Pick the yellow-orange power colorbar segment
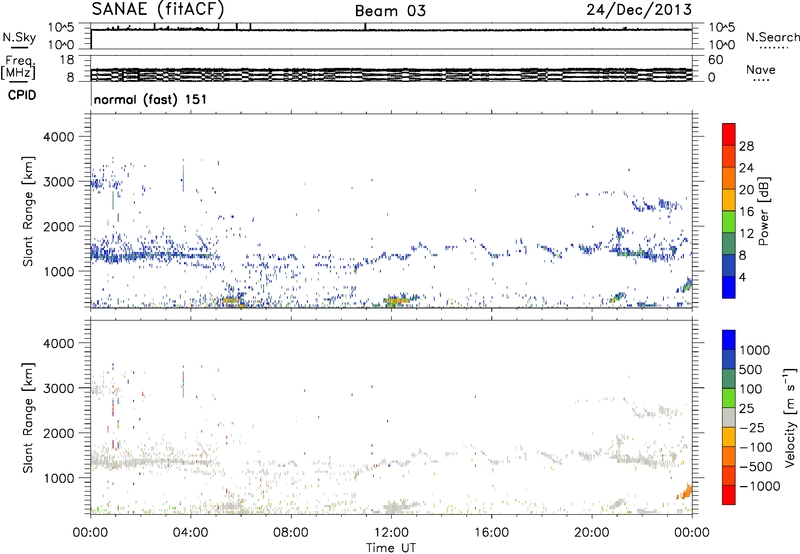The width and height of the screenshot is (800, 554). point(729,199)
